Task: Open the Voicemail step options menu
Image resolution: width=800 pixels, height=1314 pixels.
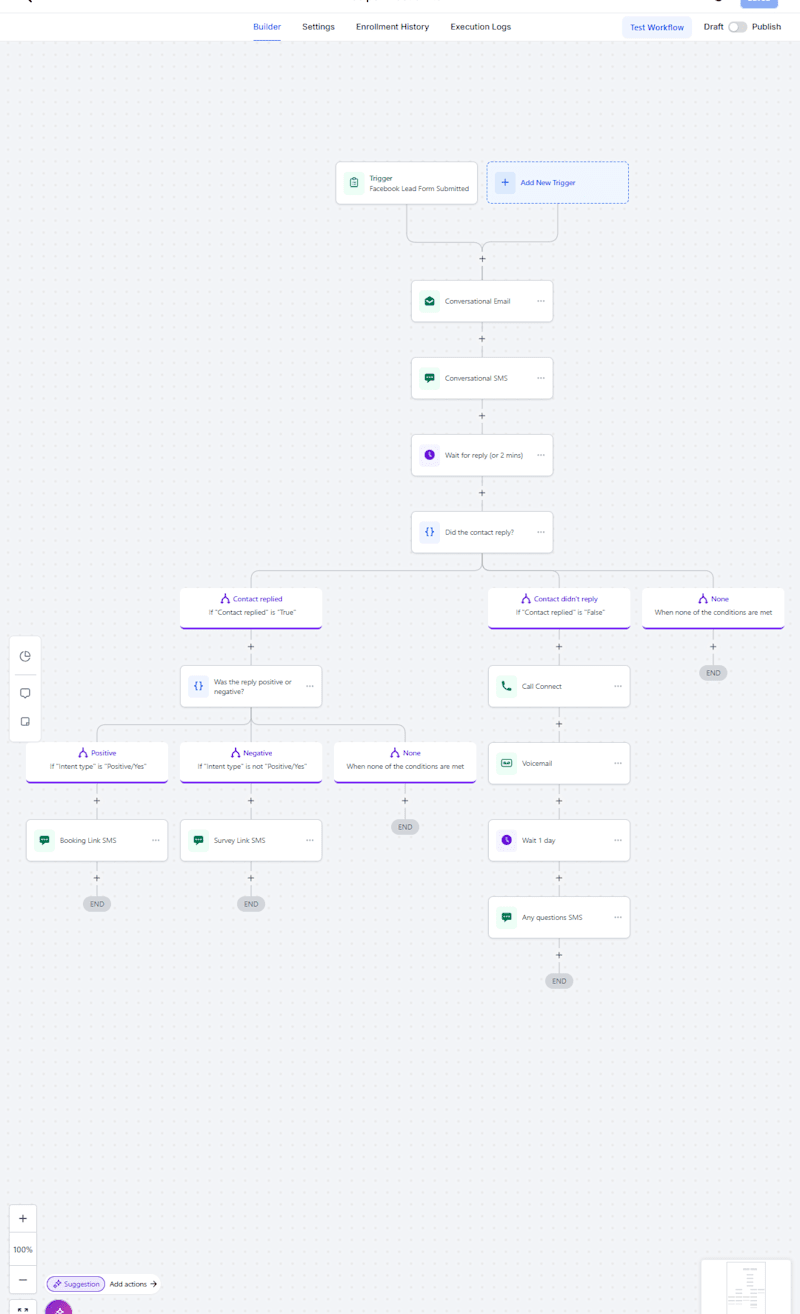Action: 618,763
